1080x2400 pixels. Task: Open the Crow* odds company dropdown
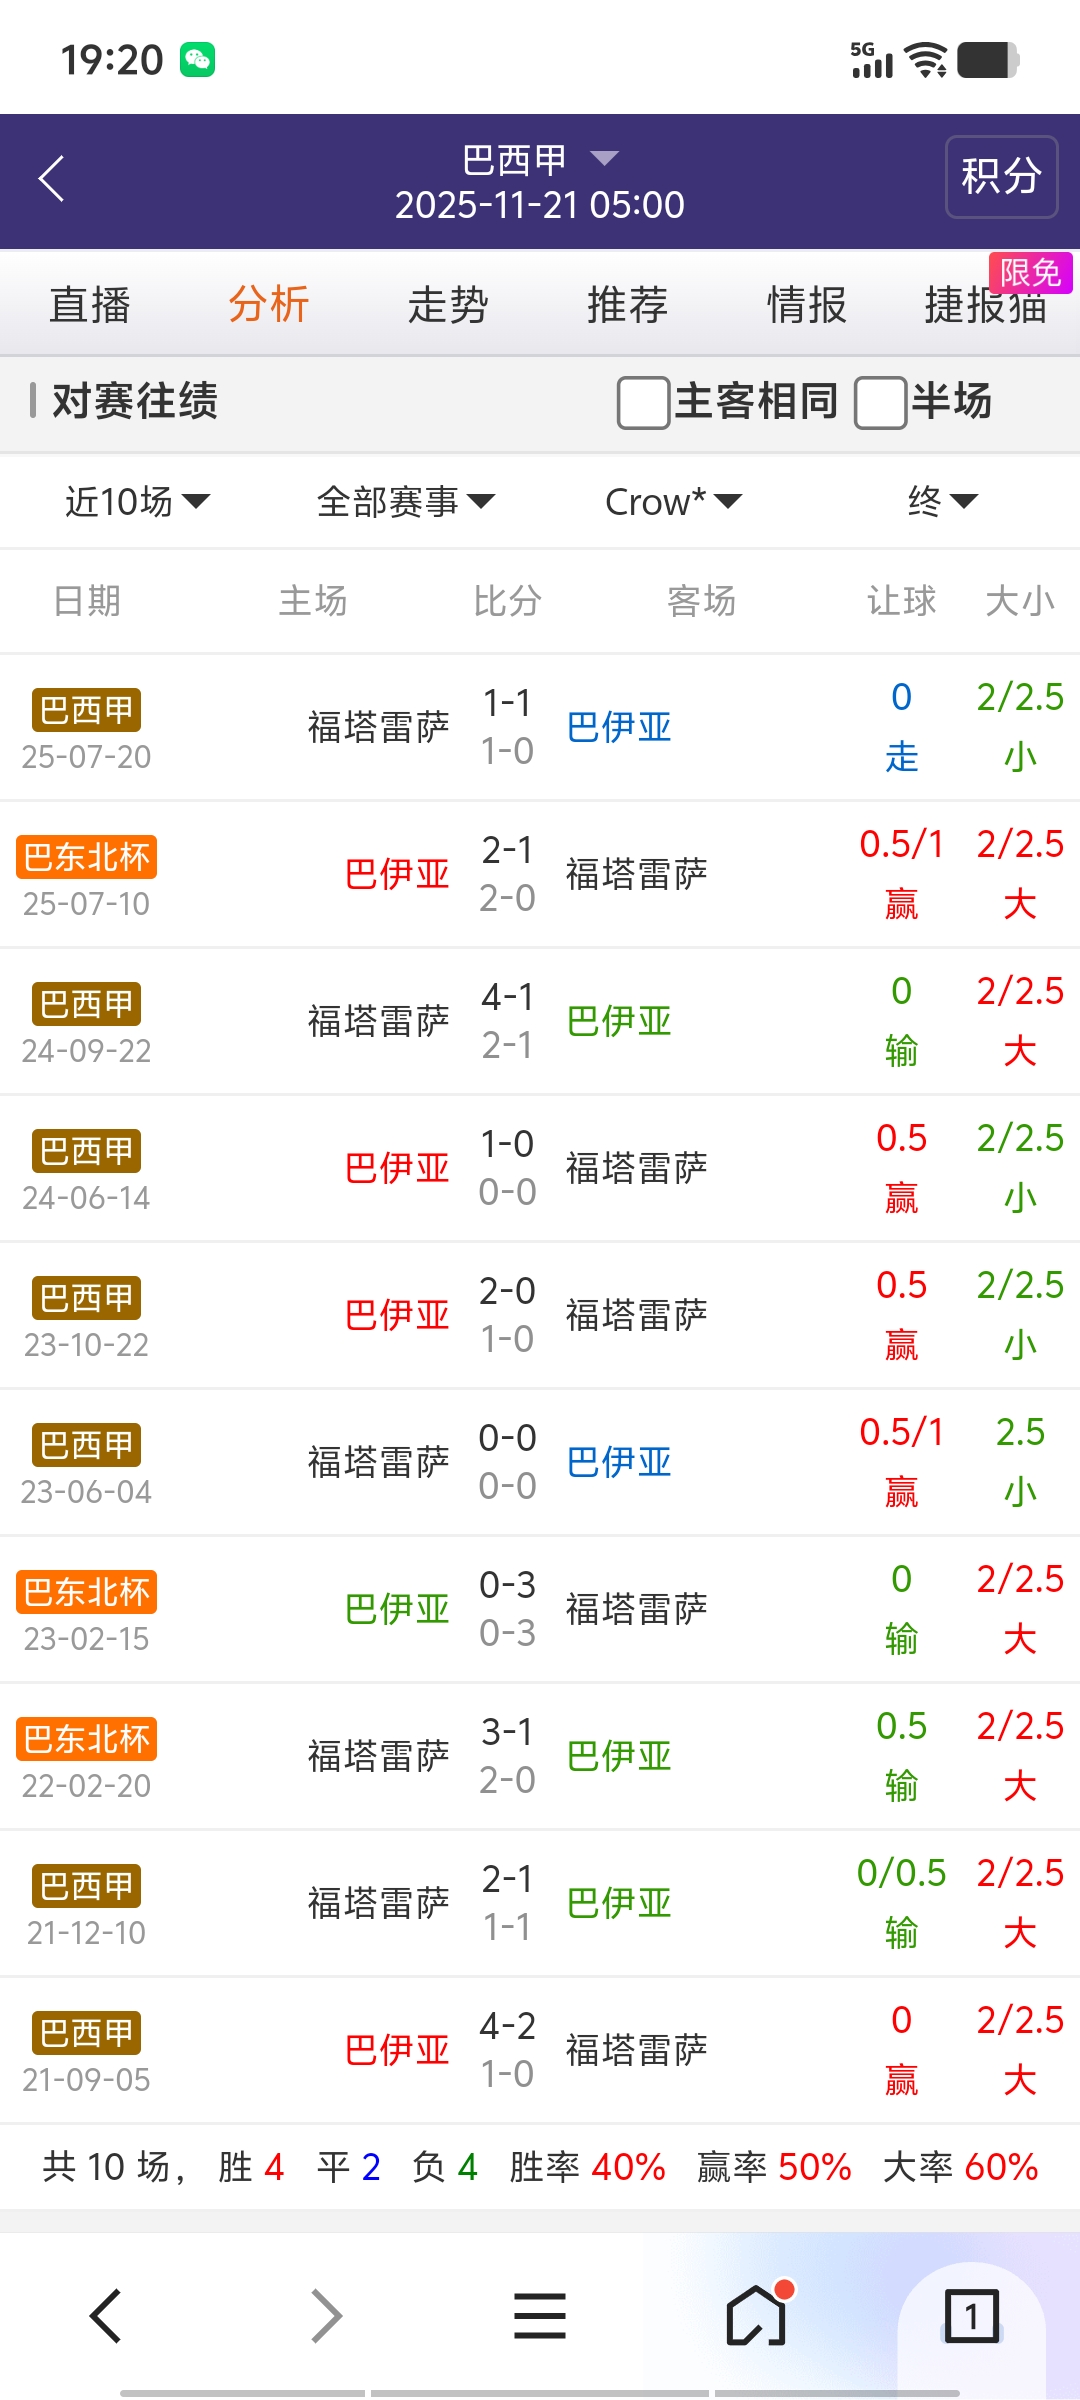pos(673,501)
